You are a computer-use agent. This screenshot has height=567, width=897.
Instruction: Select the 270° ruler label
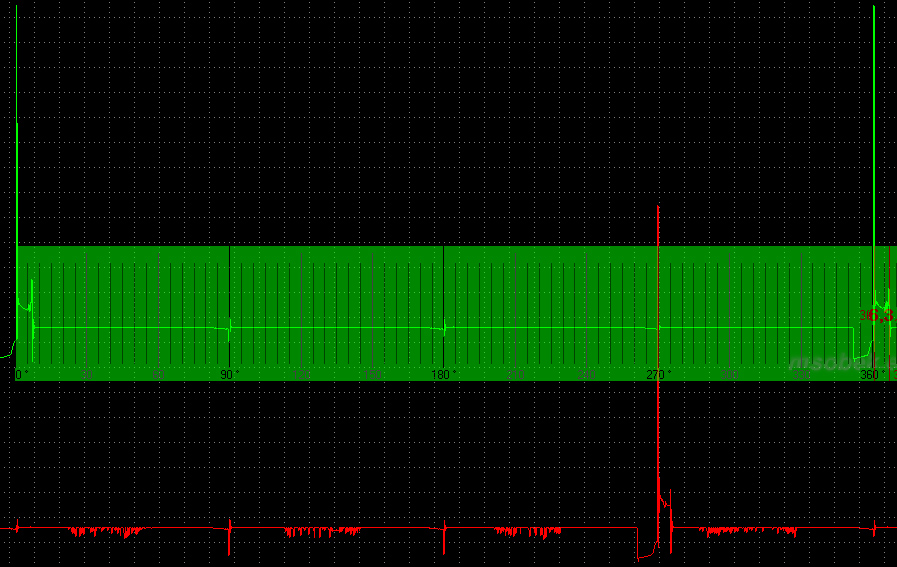click(x=658, y=375)
